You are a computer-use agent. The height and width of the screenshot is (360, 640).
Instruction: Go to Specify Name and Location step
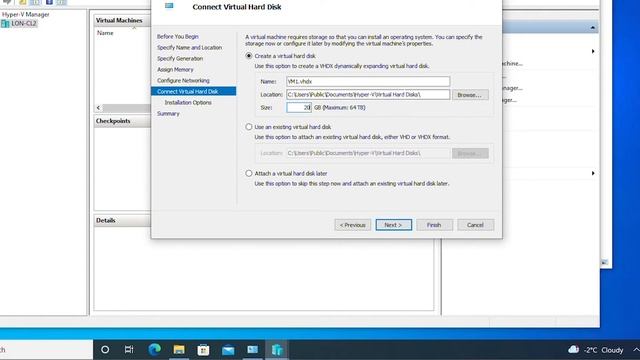(189, 48)
